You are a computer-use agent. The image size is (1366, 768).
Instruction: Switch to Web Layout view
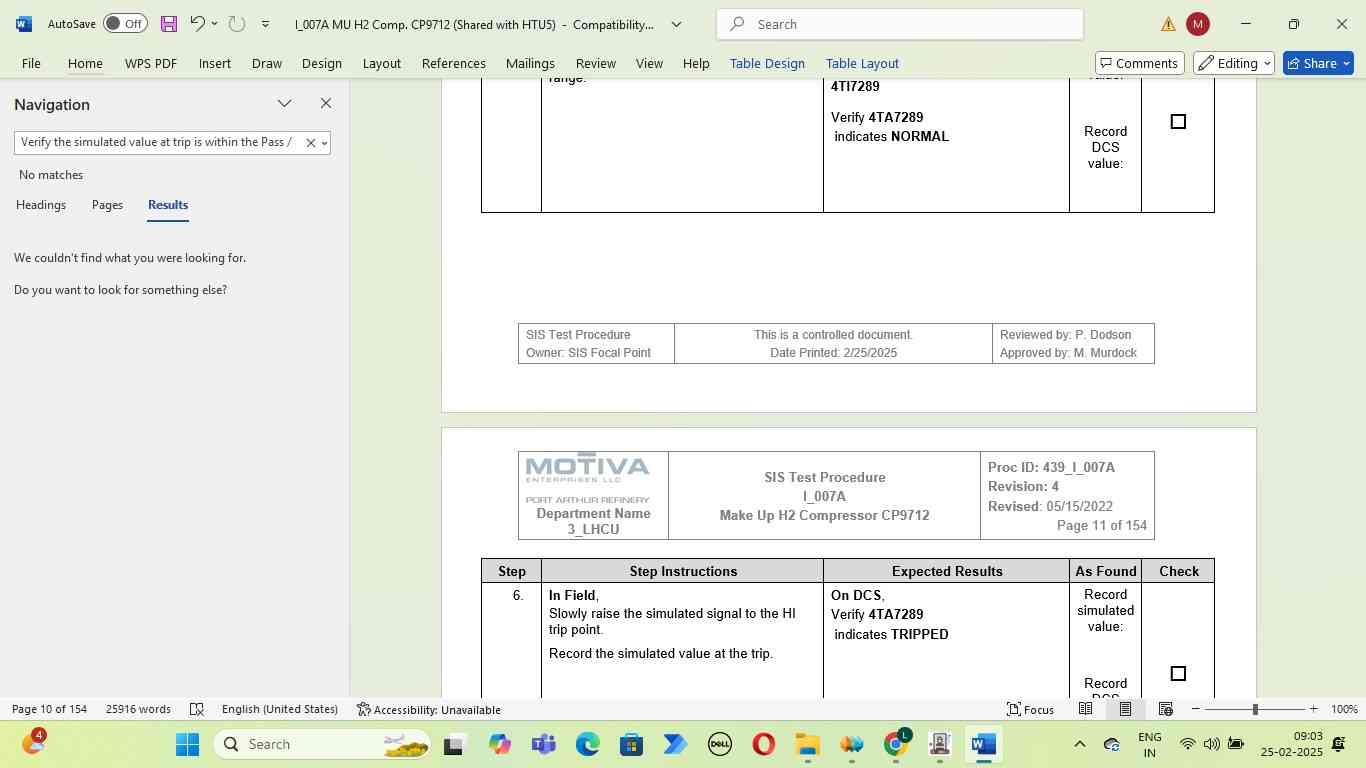coord(1165,709)
